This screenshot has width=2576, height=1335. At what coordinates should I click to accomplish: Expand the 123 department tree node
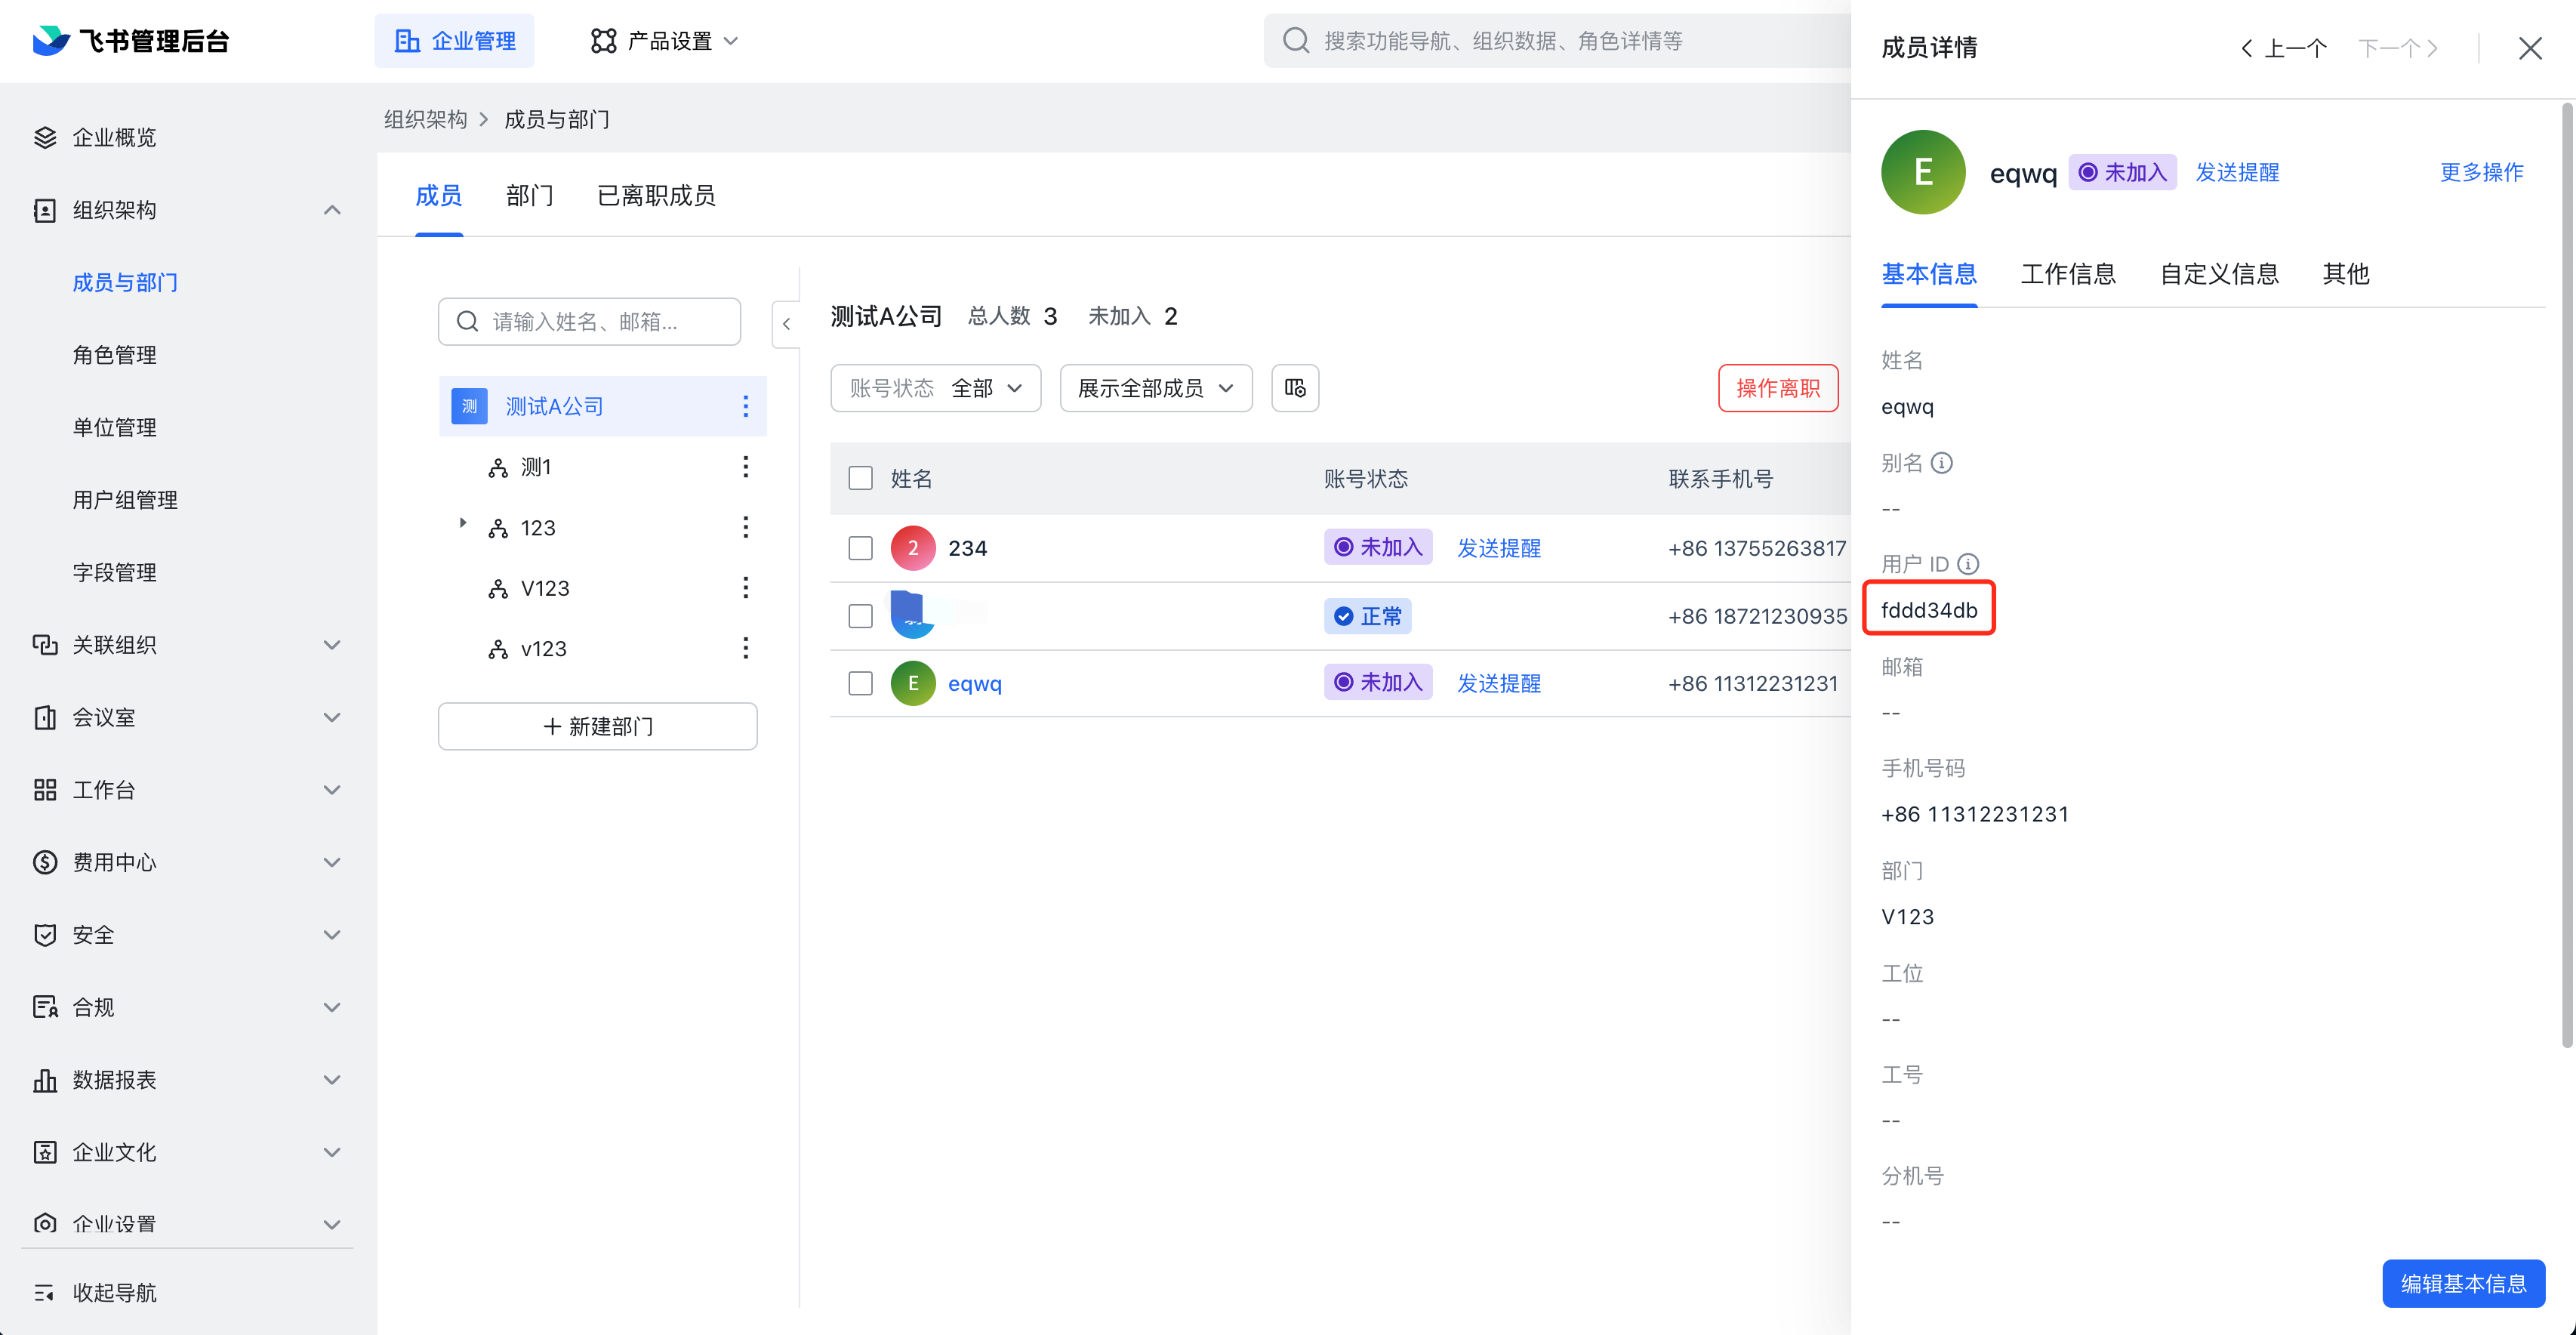[x=462, y=524]
